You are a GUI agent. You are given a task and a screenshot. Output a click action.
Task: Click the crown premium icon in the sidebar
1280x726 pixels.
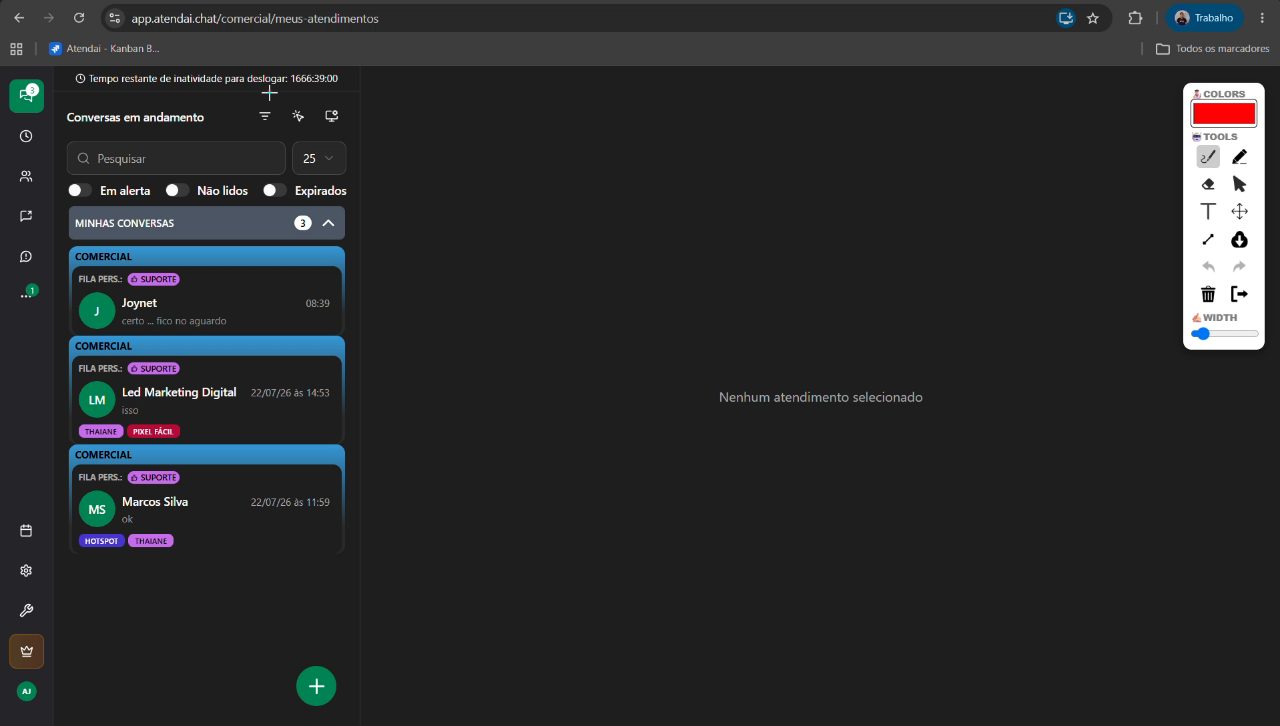tap(26, 651)
